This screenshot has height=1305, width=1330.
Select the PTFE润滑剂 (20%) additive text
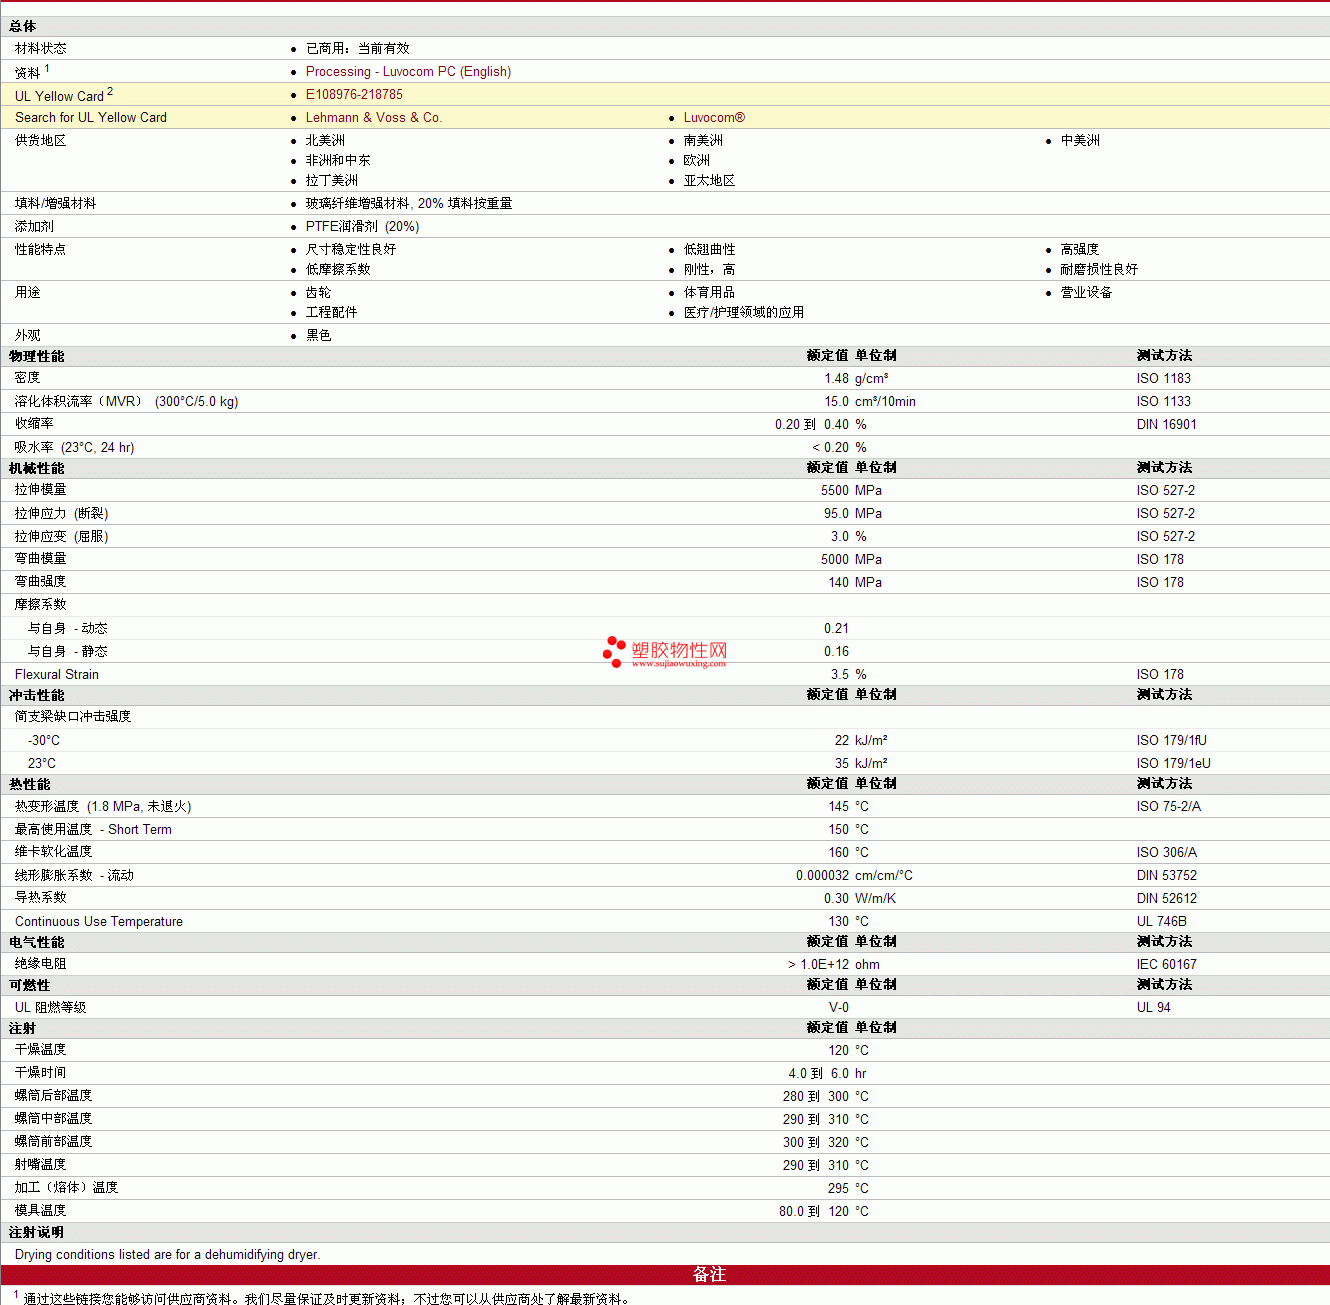tap(362, 227)
